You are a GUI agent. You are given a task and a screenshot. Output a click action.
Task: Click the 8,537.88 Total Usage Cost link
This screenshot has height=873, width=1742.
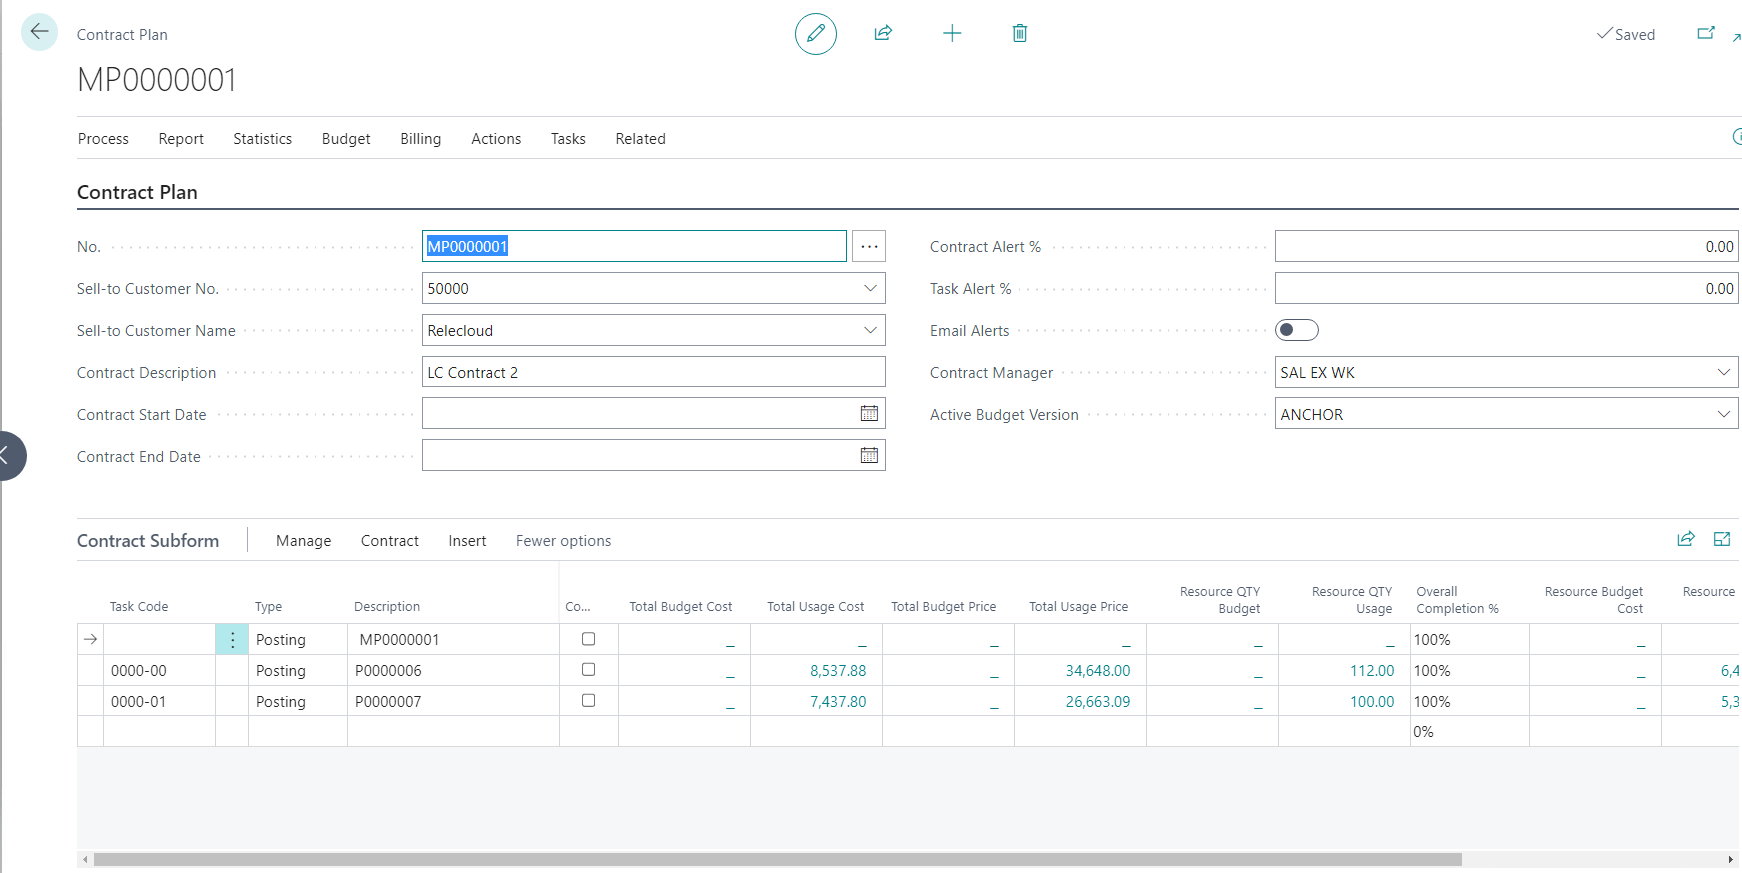(x=838, y=671)
